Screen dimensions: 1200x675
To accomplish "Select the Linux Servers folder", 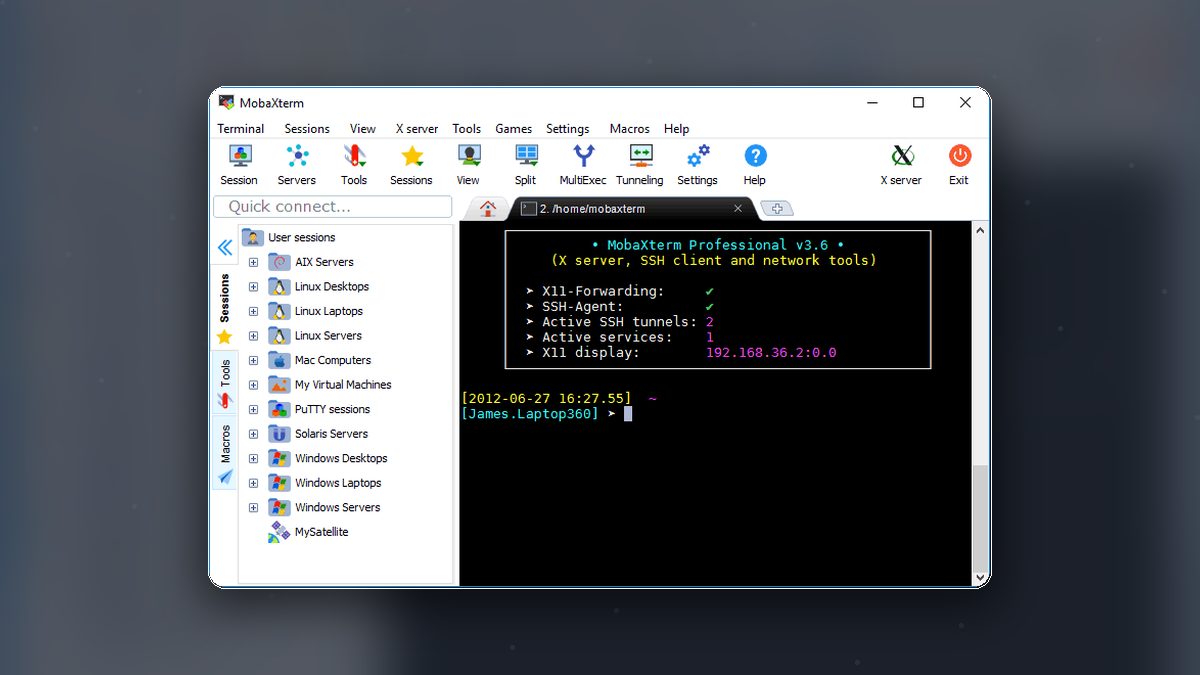I will 315,336.
